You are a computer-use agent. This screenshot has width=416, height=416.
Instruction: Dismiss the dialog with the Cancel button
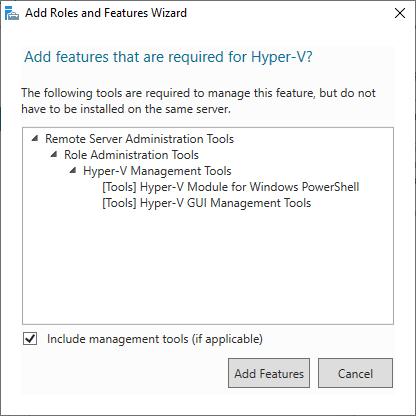(355, 373)
